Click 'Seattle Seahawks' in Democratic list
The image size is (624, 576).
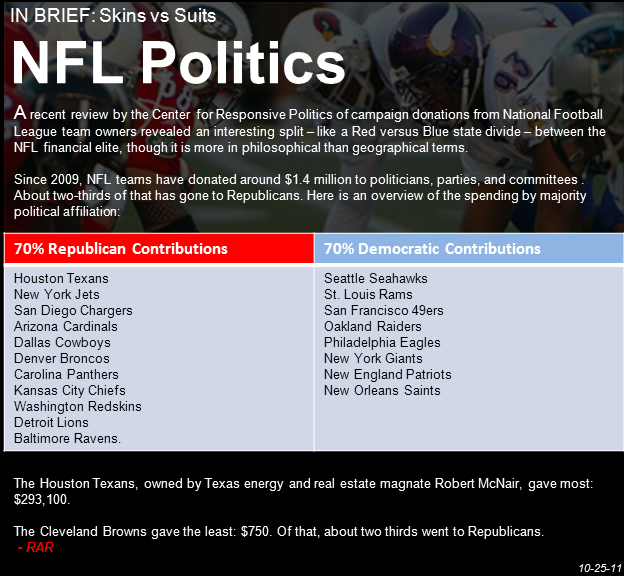tap(376, 278)
